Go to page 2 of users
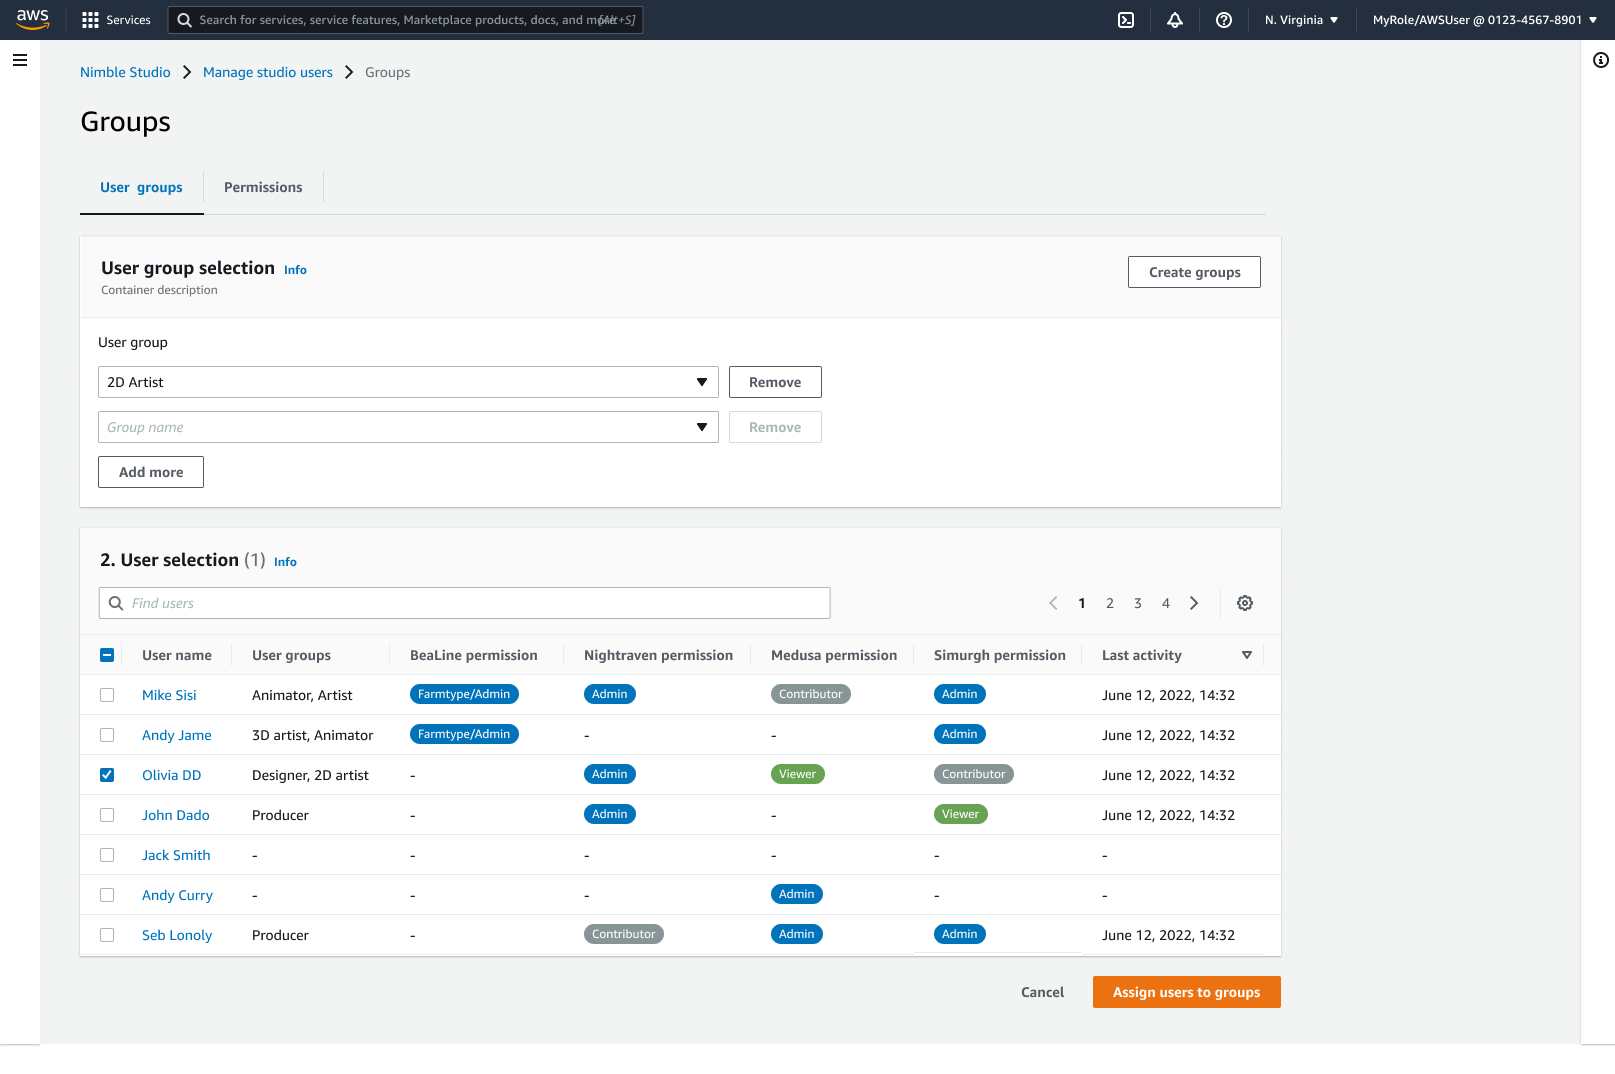The height and width of the screenshot is (1074, 1615). pyautogui.click(x=1110, y=603)
